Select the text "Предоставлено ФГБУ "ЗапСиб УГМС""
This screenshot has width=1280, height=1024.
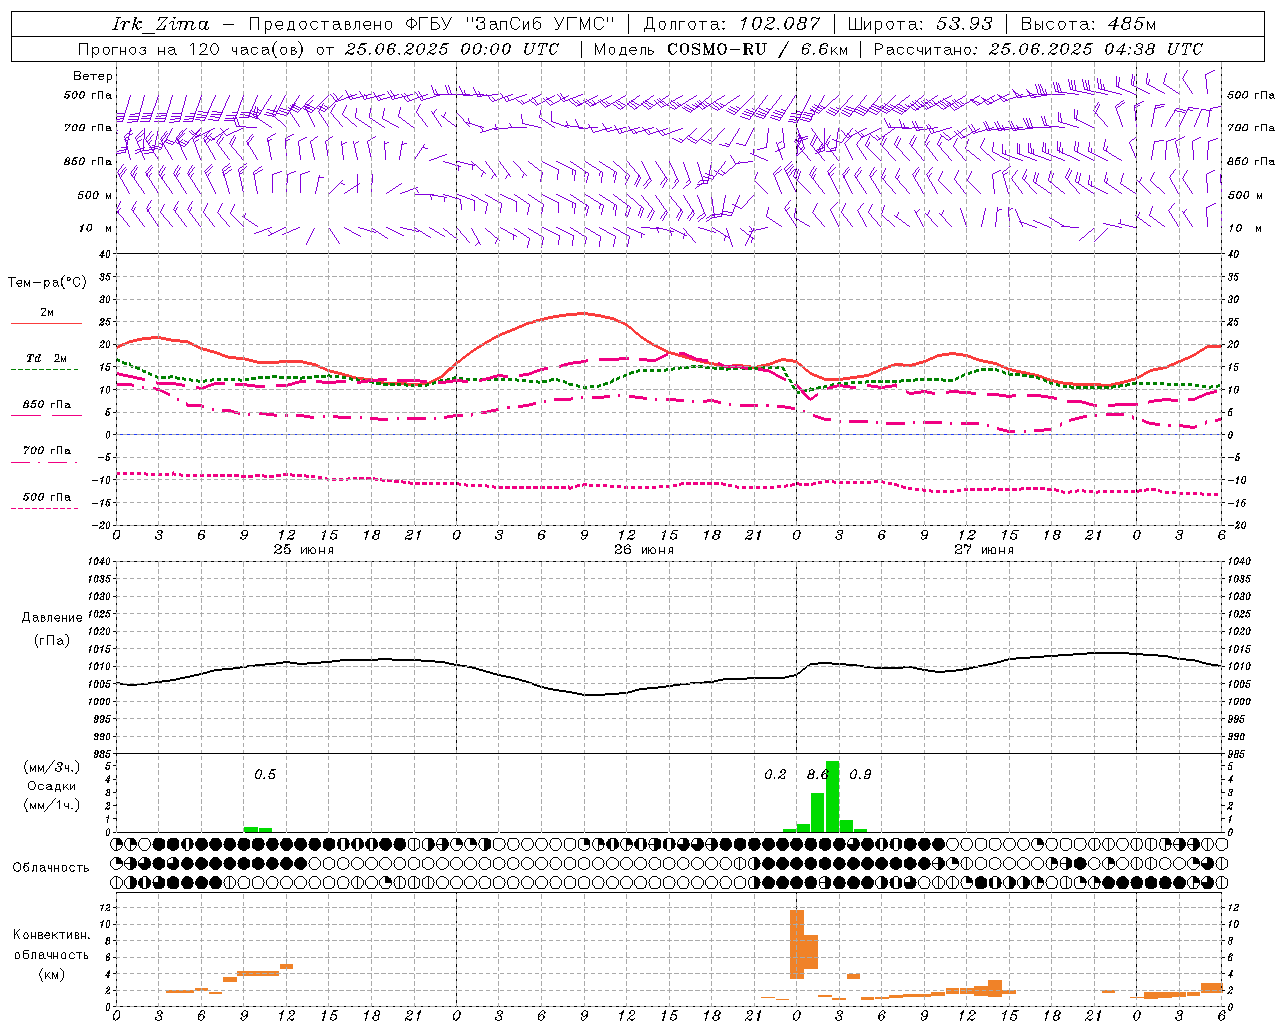coord(431,24)
